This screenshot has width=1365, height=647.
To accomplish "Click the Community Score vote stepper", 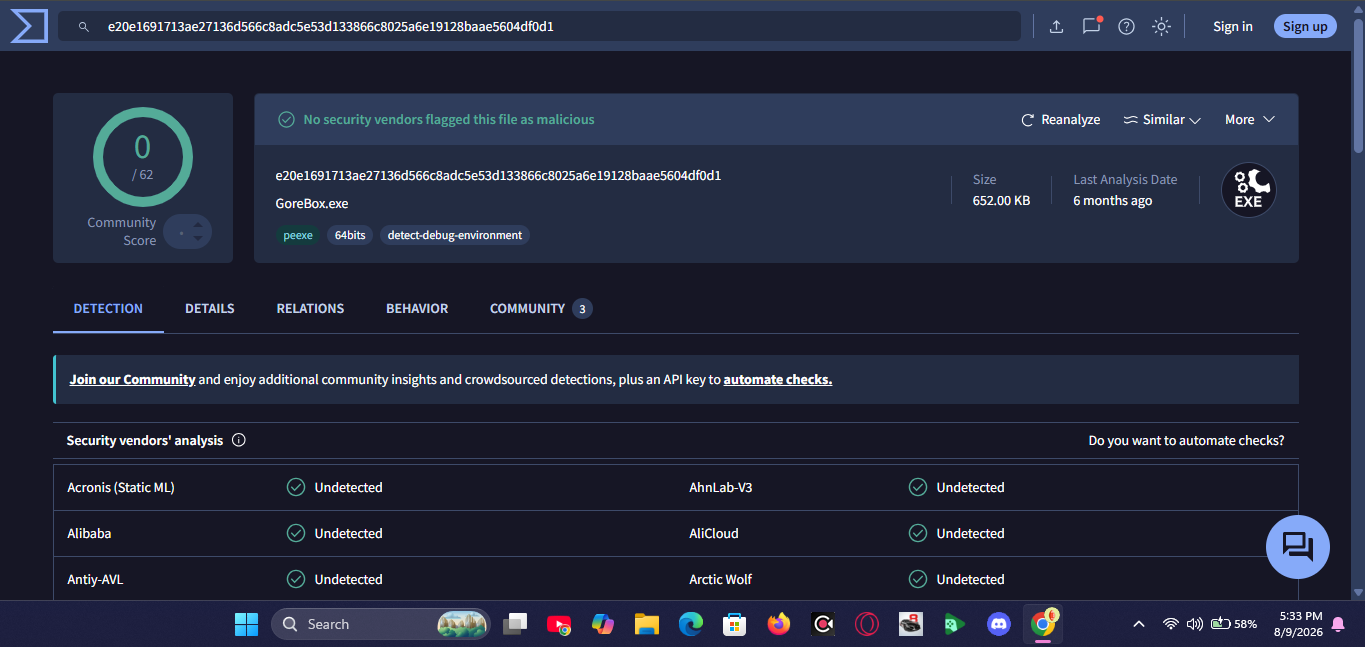I will coord(188,232).
